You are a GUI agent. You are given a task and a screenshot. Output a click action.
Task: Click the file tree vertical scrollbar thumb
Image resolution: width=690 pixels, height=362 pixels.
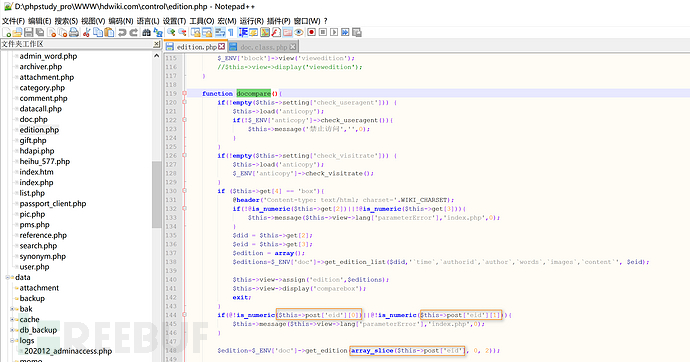coord(157,194)
